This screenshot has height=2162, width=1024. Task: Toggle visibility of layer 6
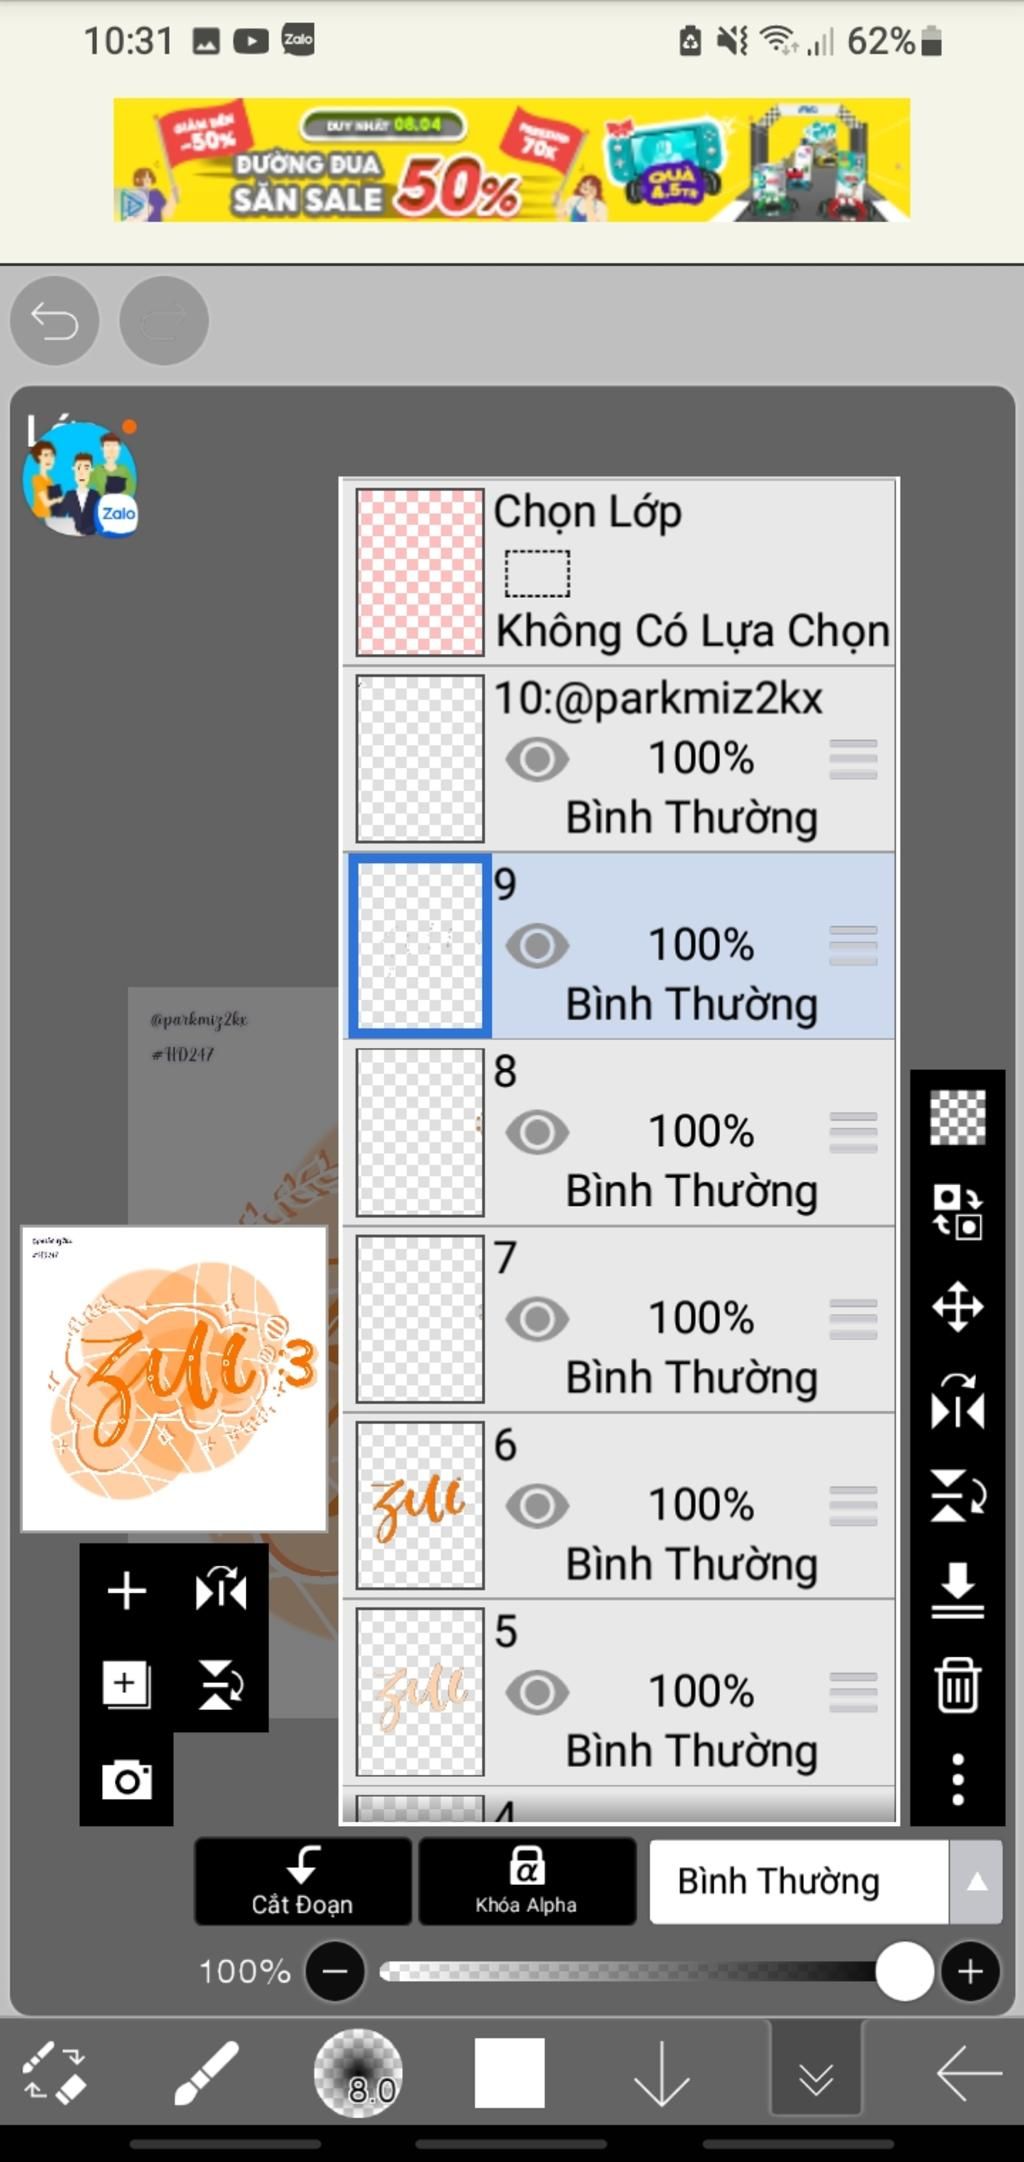(537, 1506)
